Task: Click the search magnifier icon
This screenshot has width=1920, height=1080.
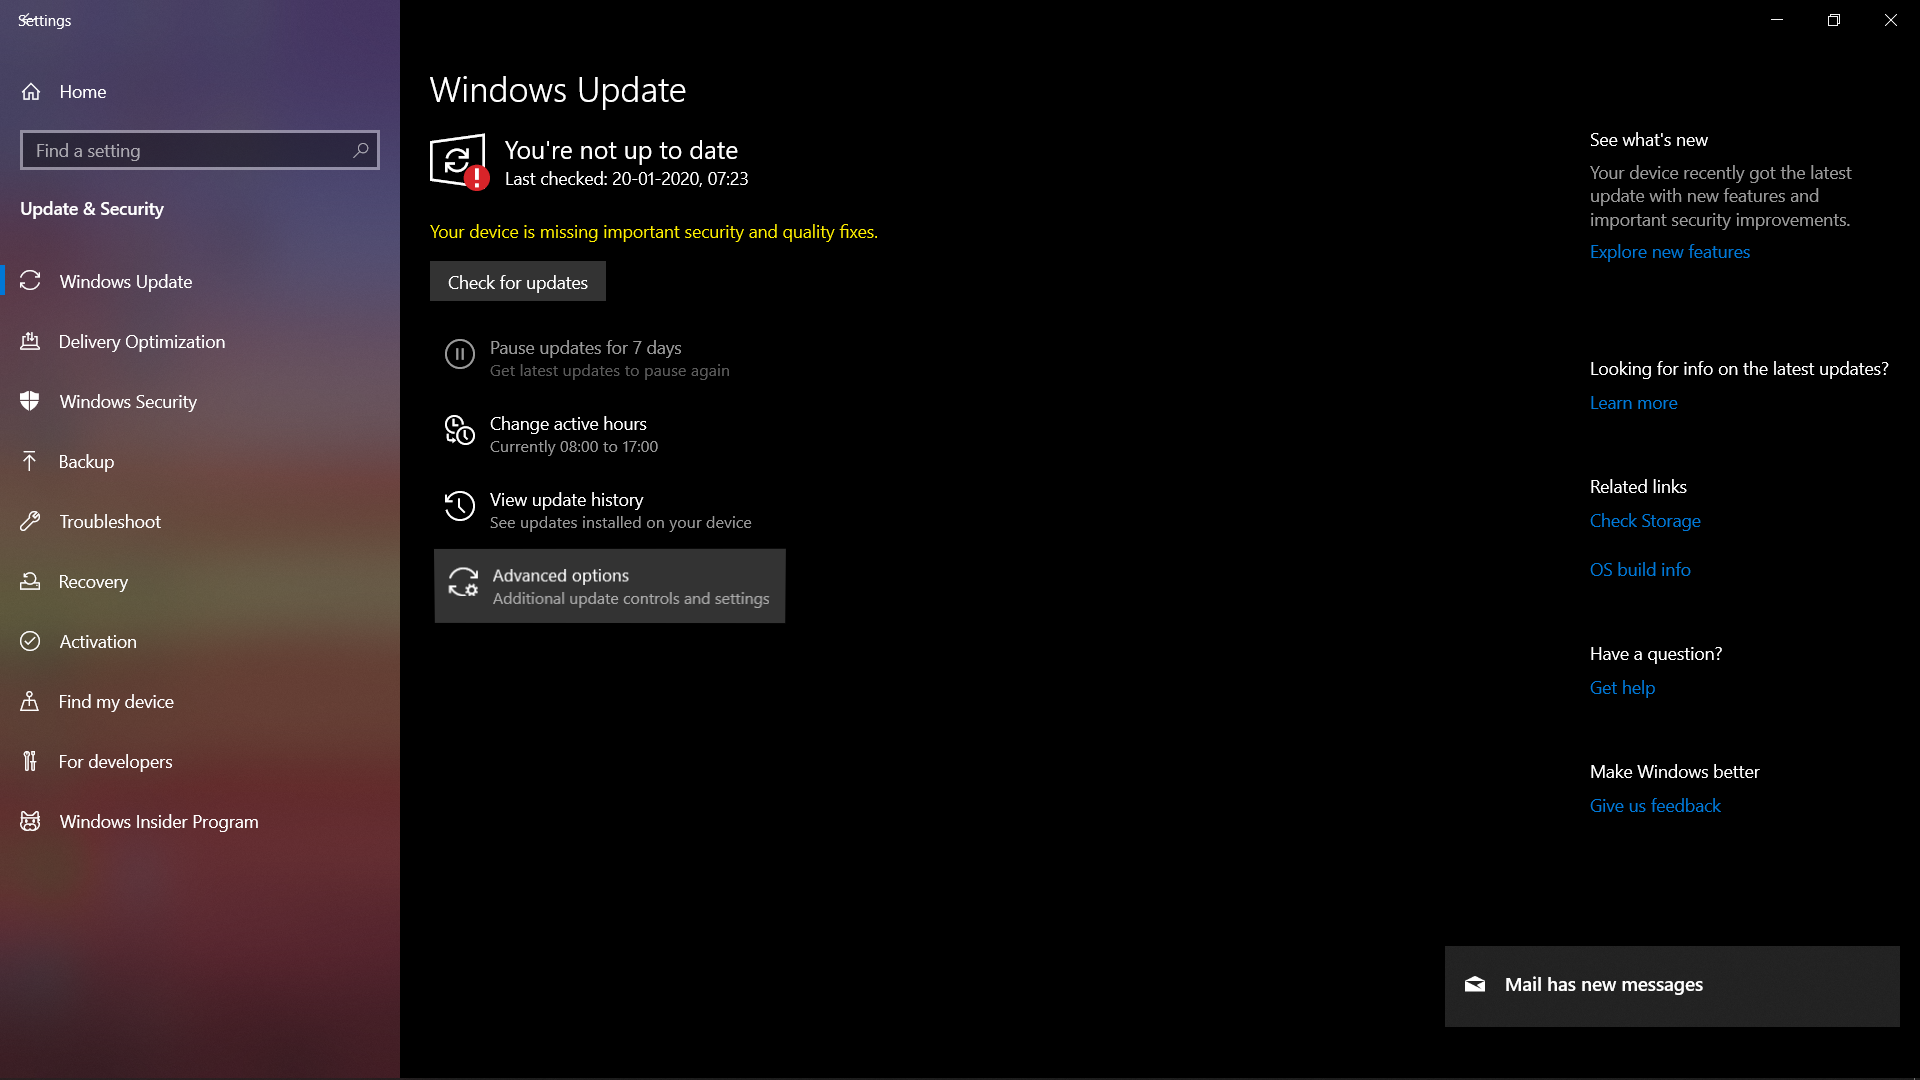Action: pyautogui.click(x=361, y=150)
